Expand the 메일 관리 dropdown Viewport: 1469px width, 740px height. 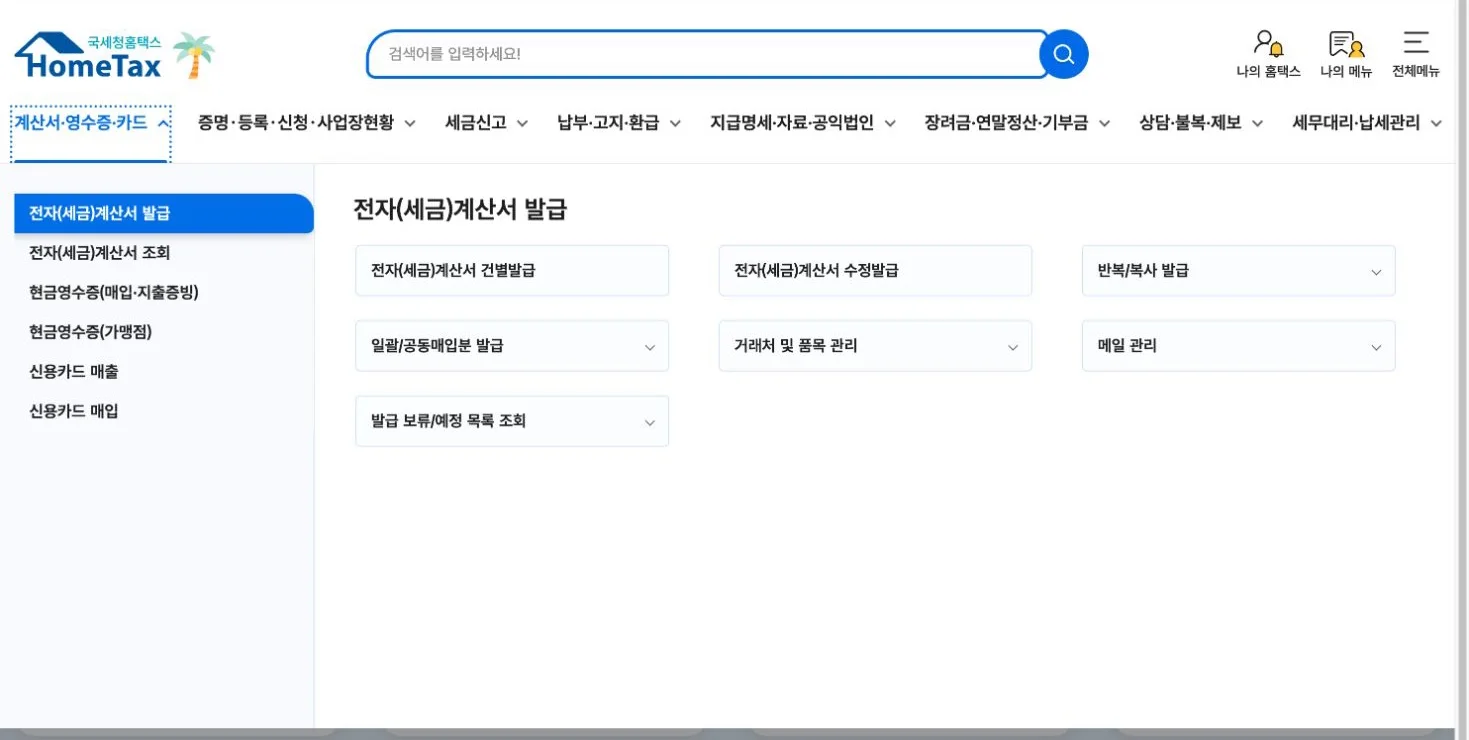pos(1238,346)
